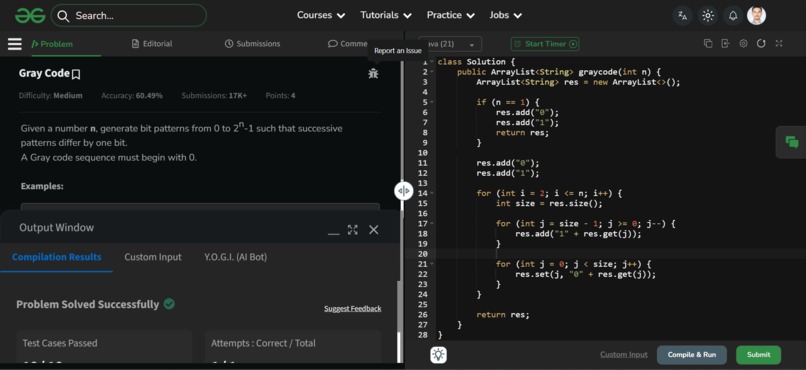Expand the Courses dropdown menu
This screenshot has height=370, width=806.
[321, 15]
